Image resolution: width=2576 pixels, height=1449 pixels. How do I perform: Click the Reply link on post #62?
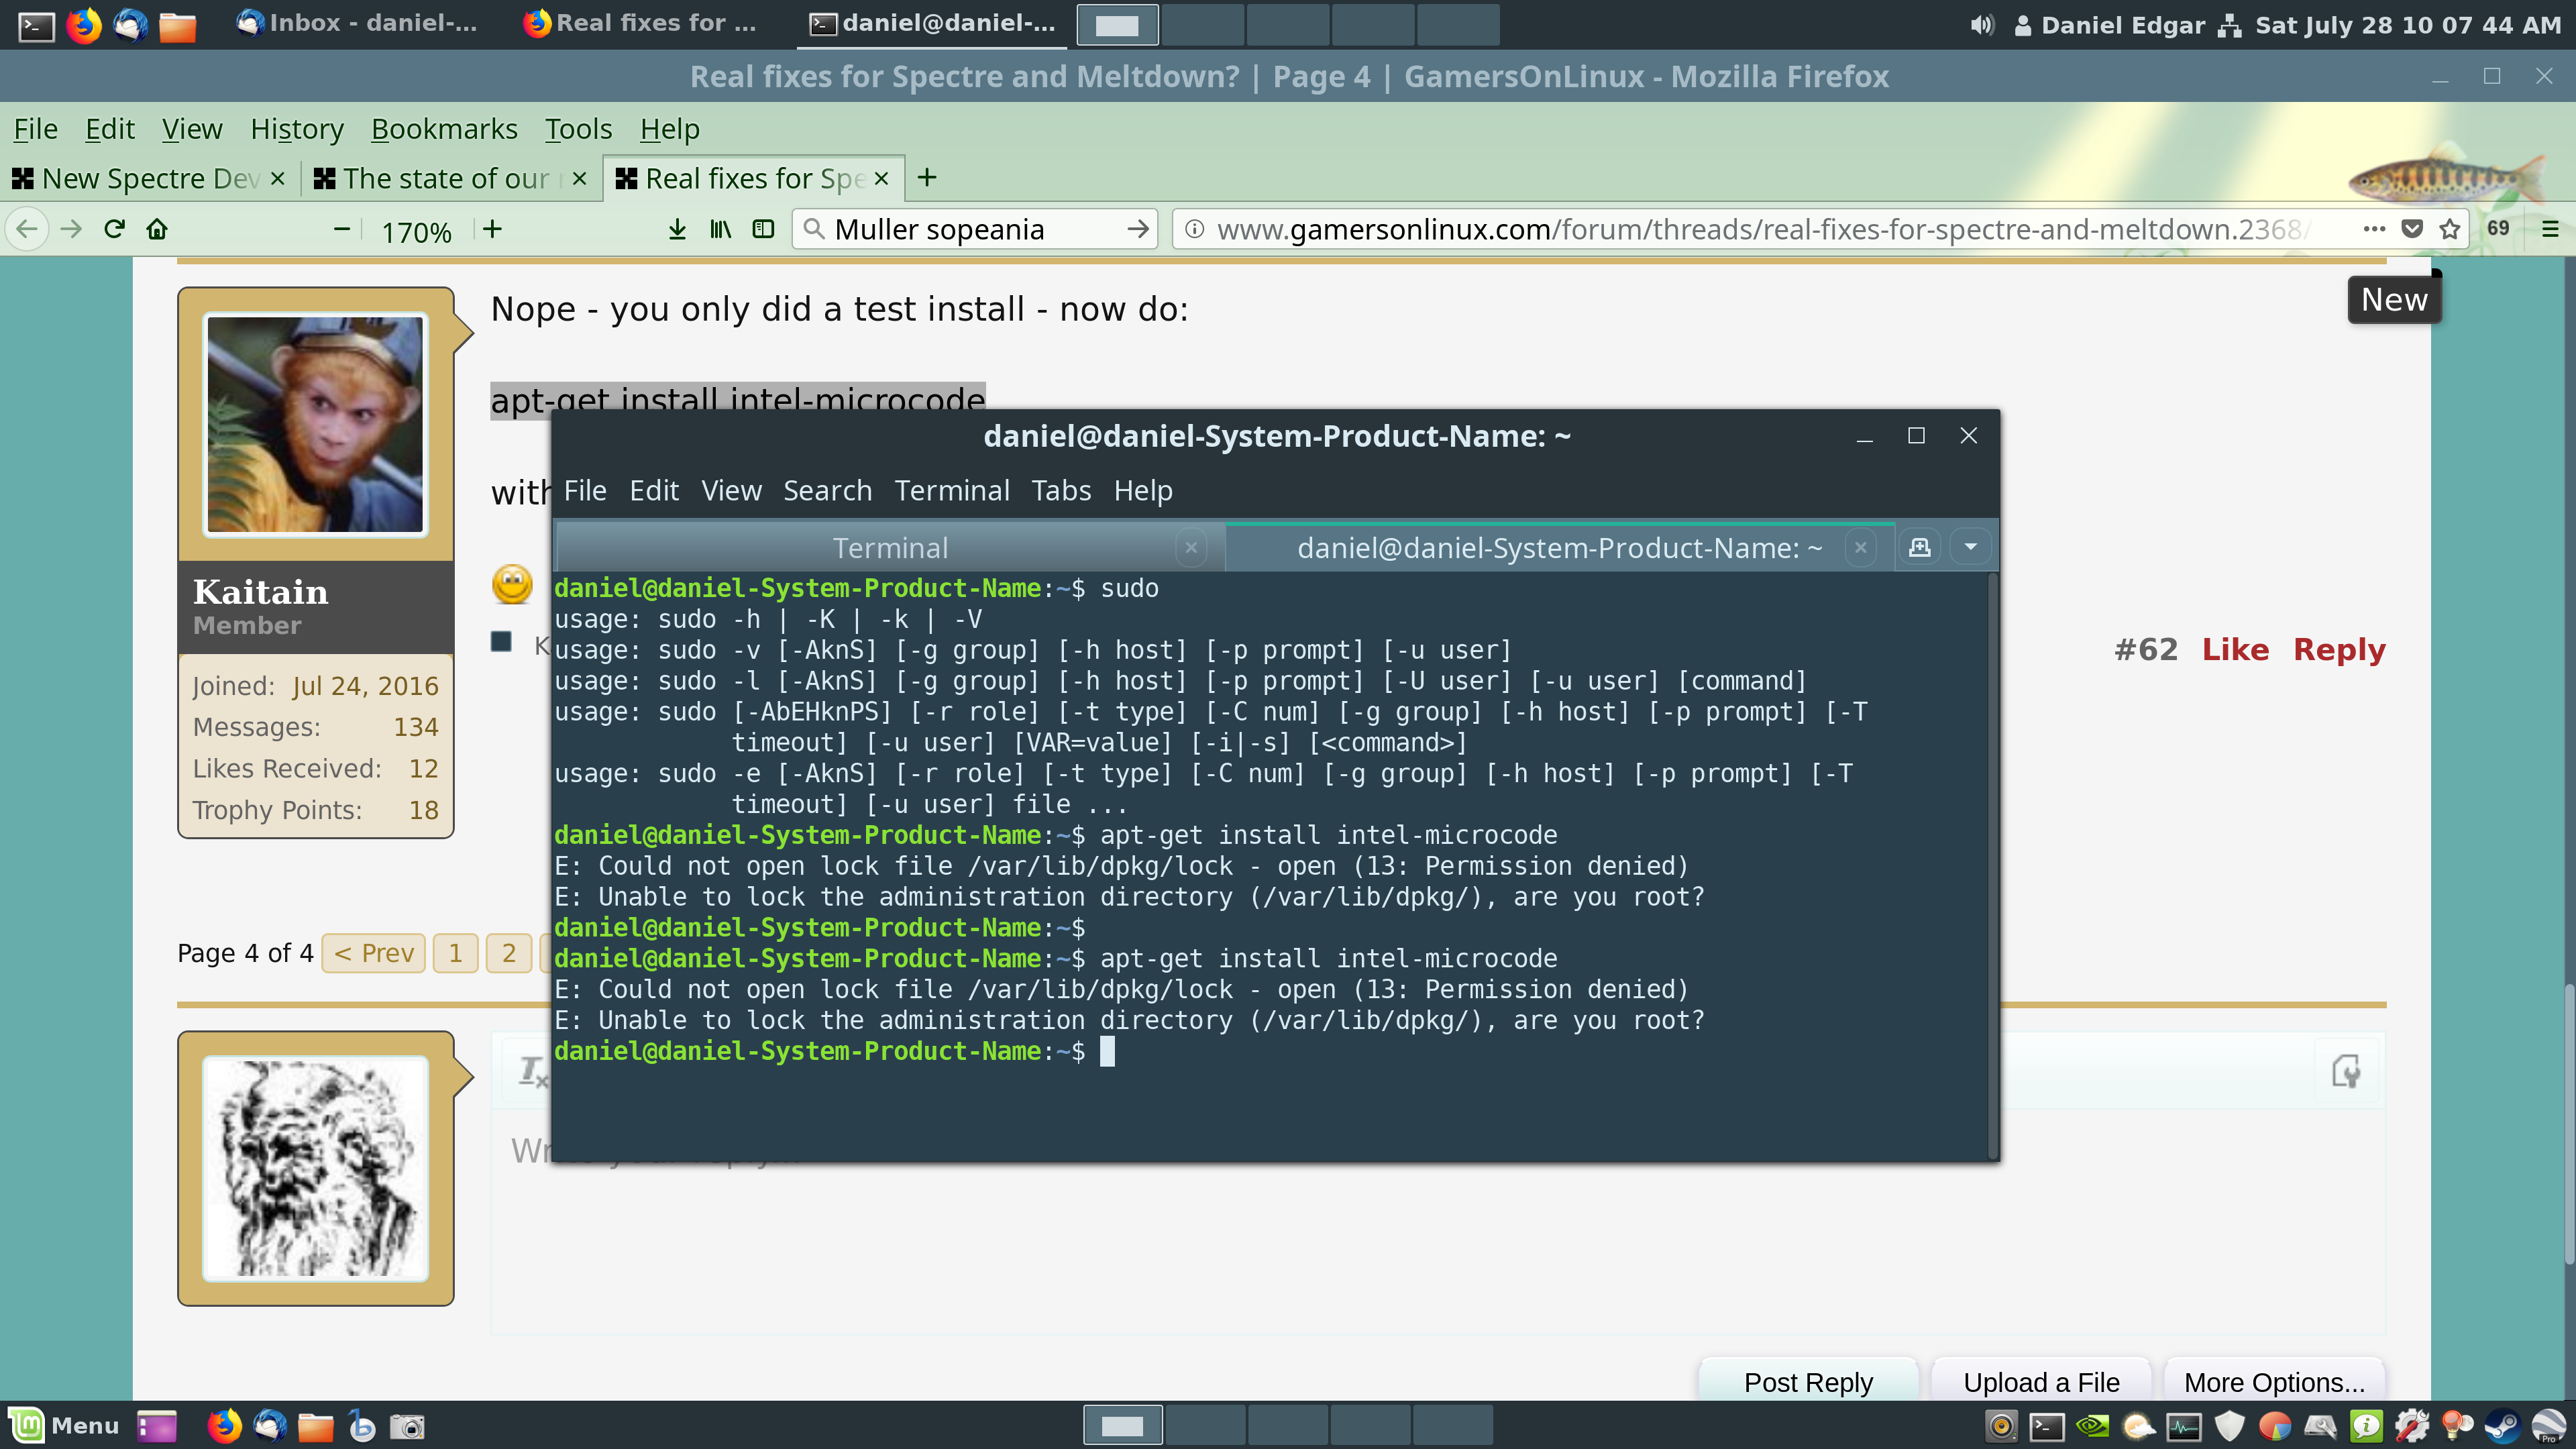(2339, 649)
